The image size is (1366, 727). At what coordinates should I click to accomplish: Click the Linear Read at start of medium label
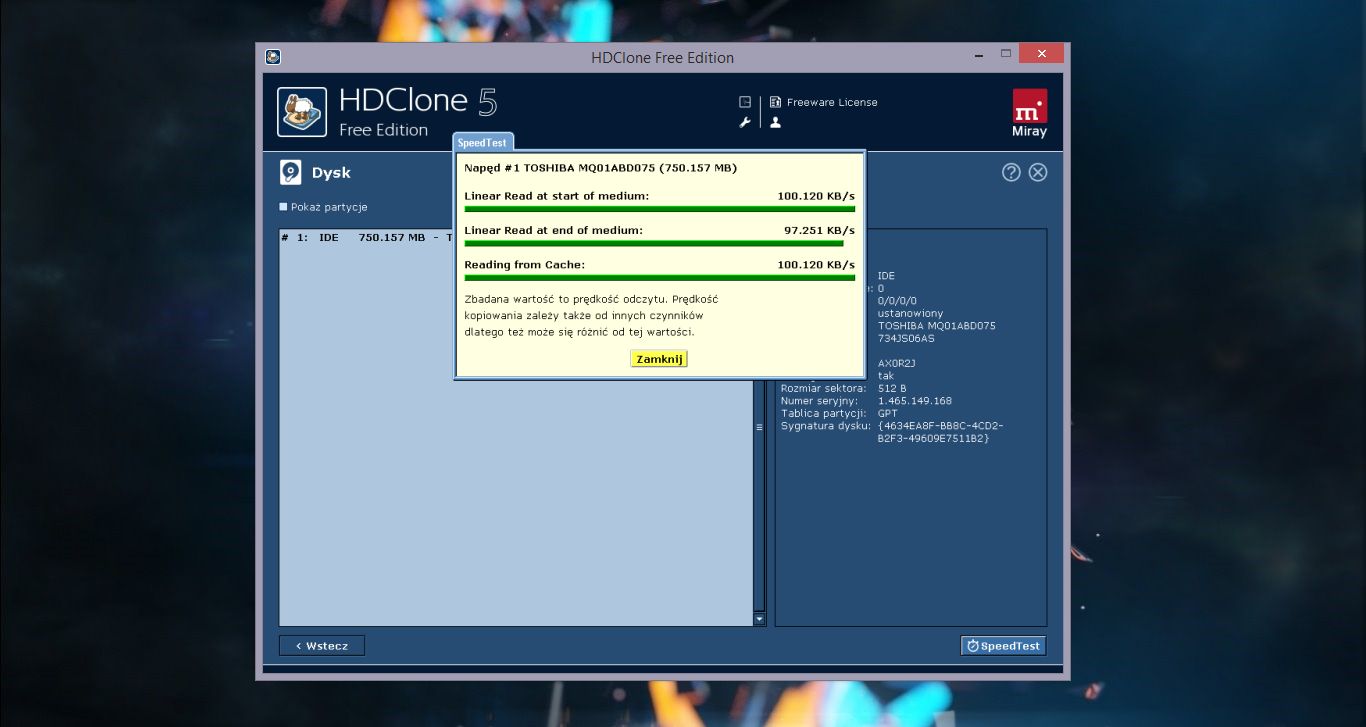pyautogui.click(x=557, y=196)
